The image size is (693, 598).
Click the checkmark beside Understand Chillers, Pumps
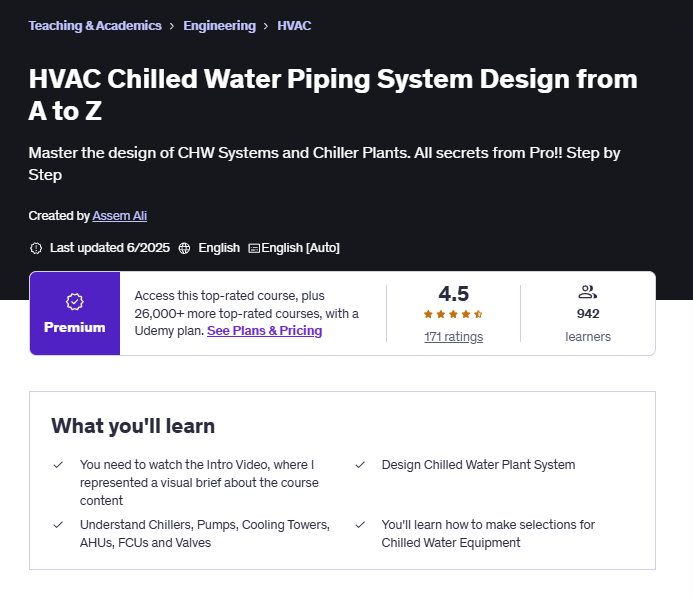(x=58, y=525)
